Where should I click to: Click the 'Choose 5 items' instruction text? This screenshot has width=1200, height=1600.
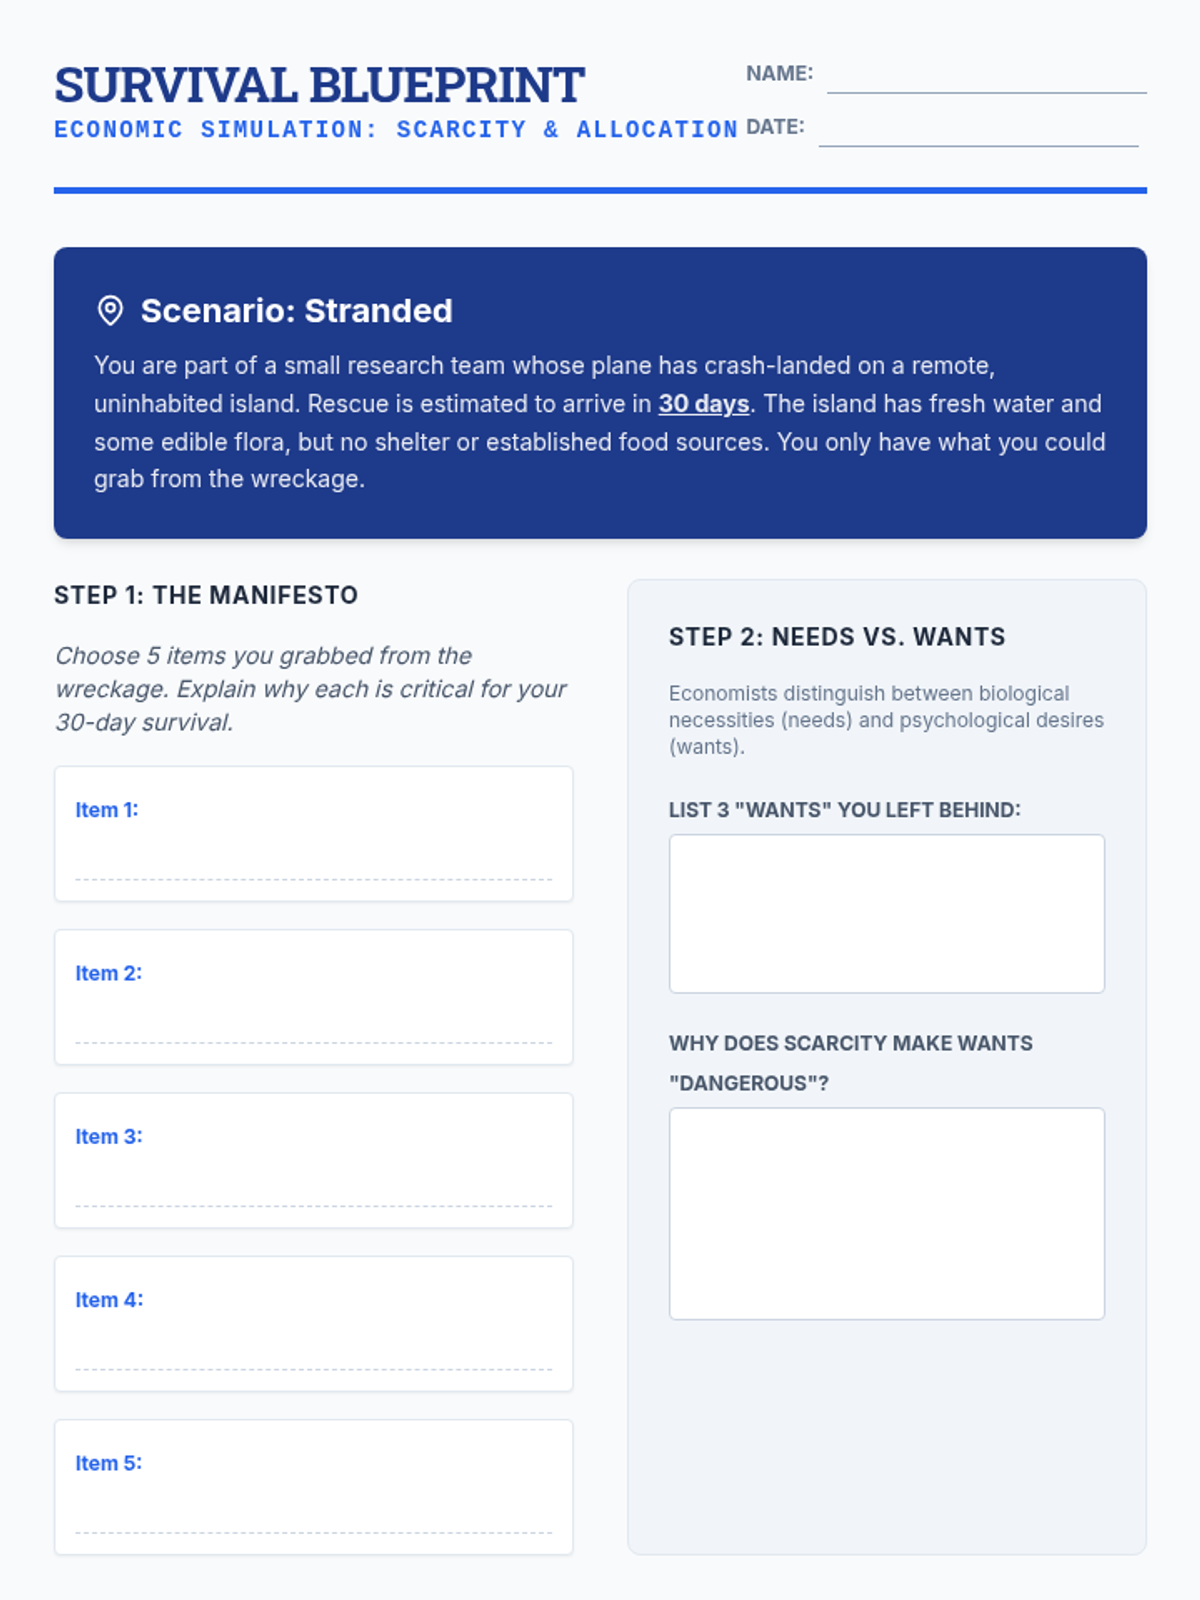(x=310, y=689)
